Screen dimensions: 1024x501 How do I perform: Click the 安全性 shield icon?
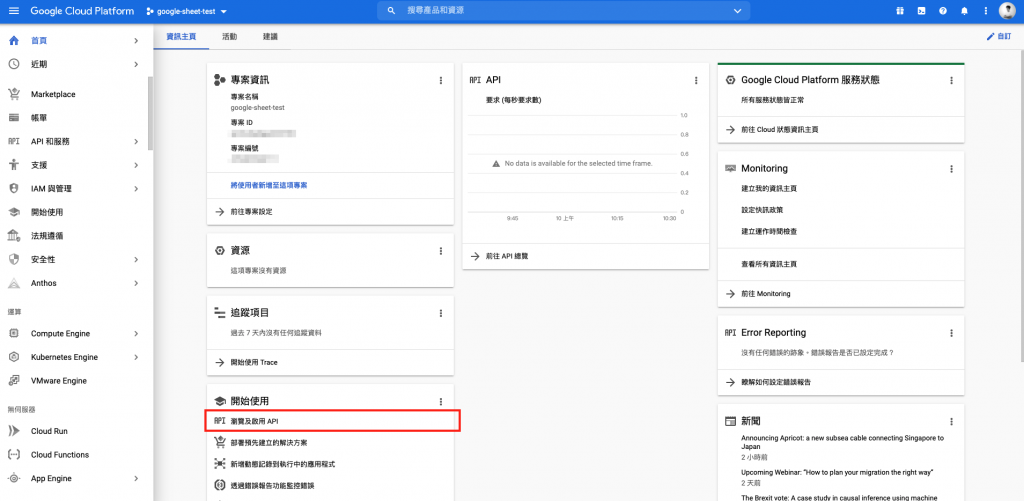[14, 259]
